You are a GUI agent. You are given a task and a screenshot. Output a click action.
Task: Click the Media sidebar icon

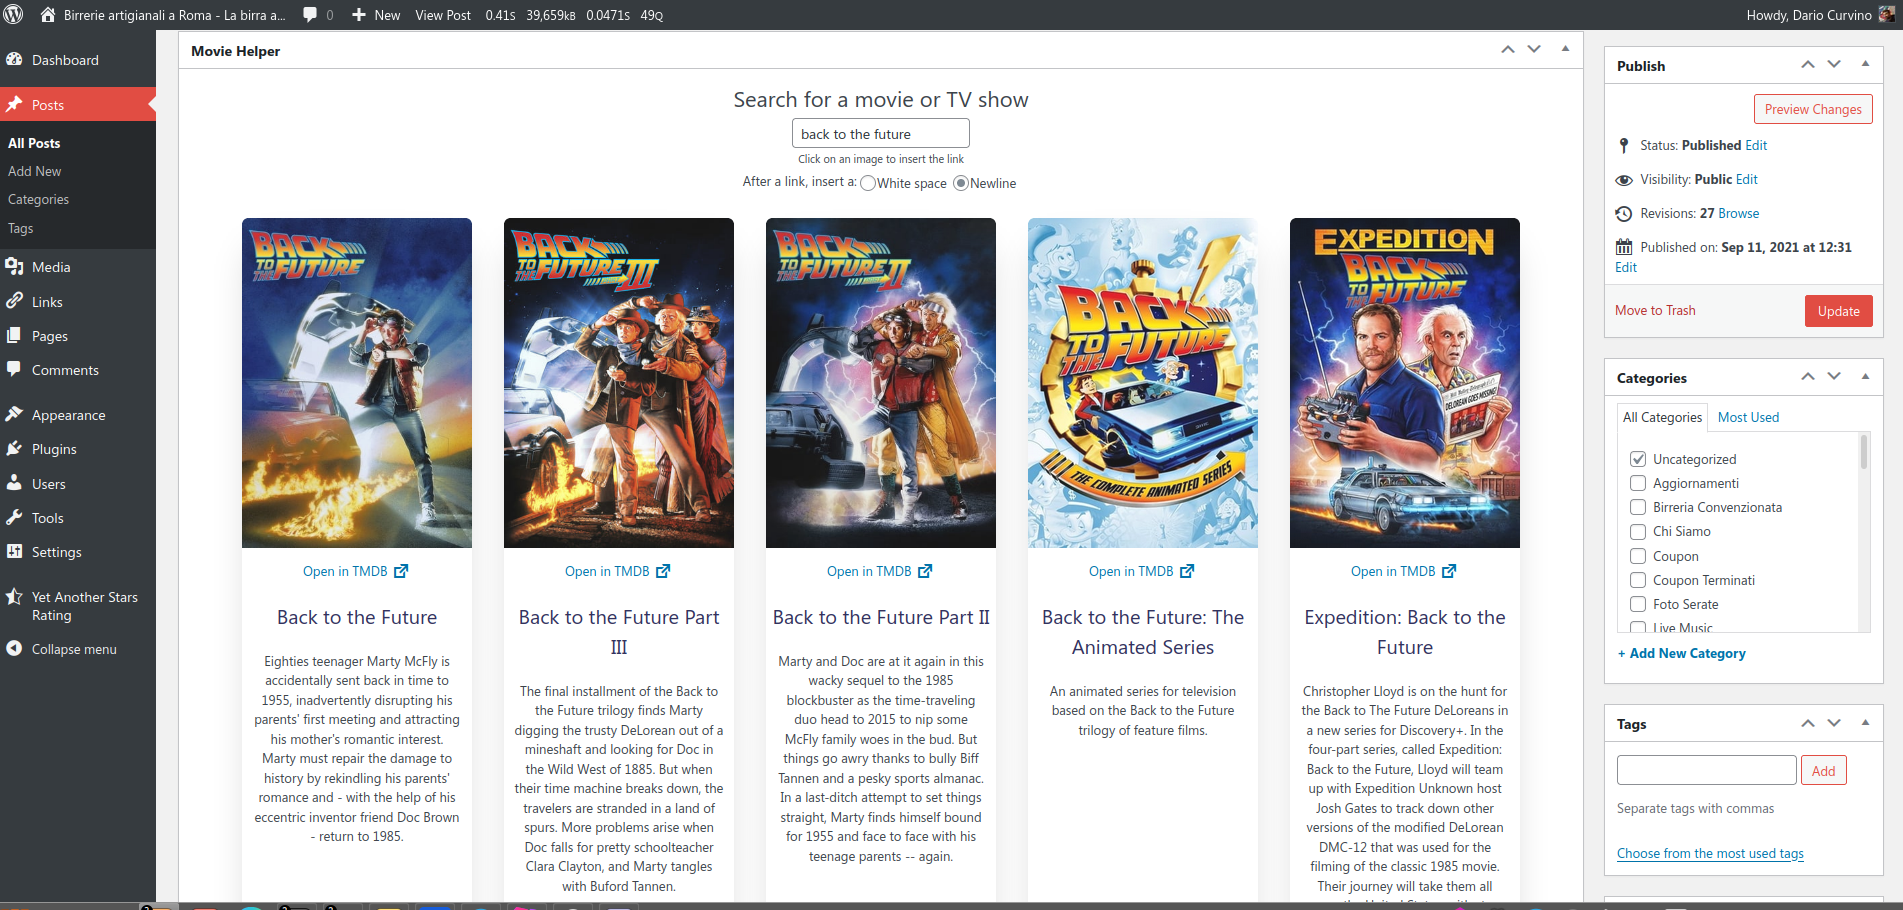point(14,267)
